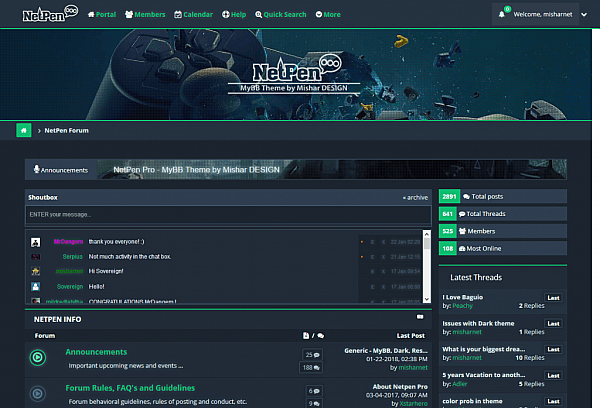Image resolution: width=600 pixels, height=408 pixels.
Task: Open the 'About Netpen Pro' last post
Action: click(x=400, y=387)
